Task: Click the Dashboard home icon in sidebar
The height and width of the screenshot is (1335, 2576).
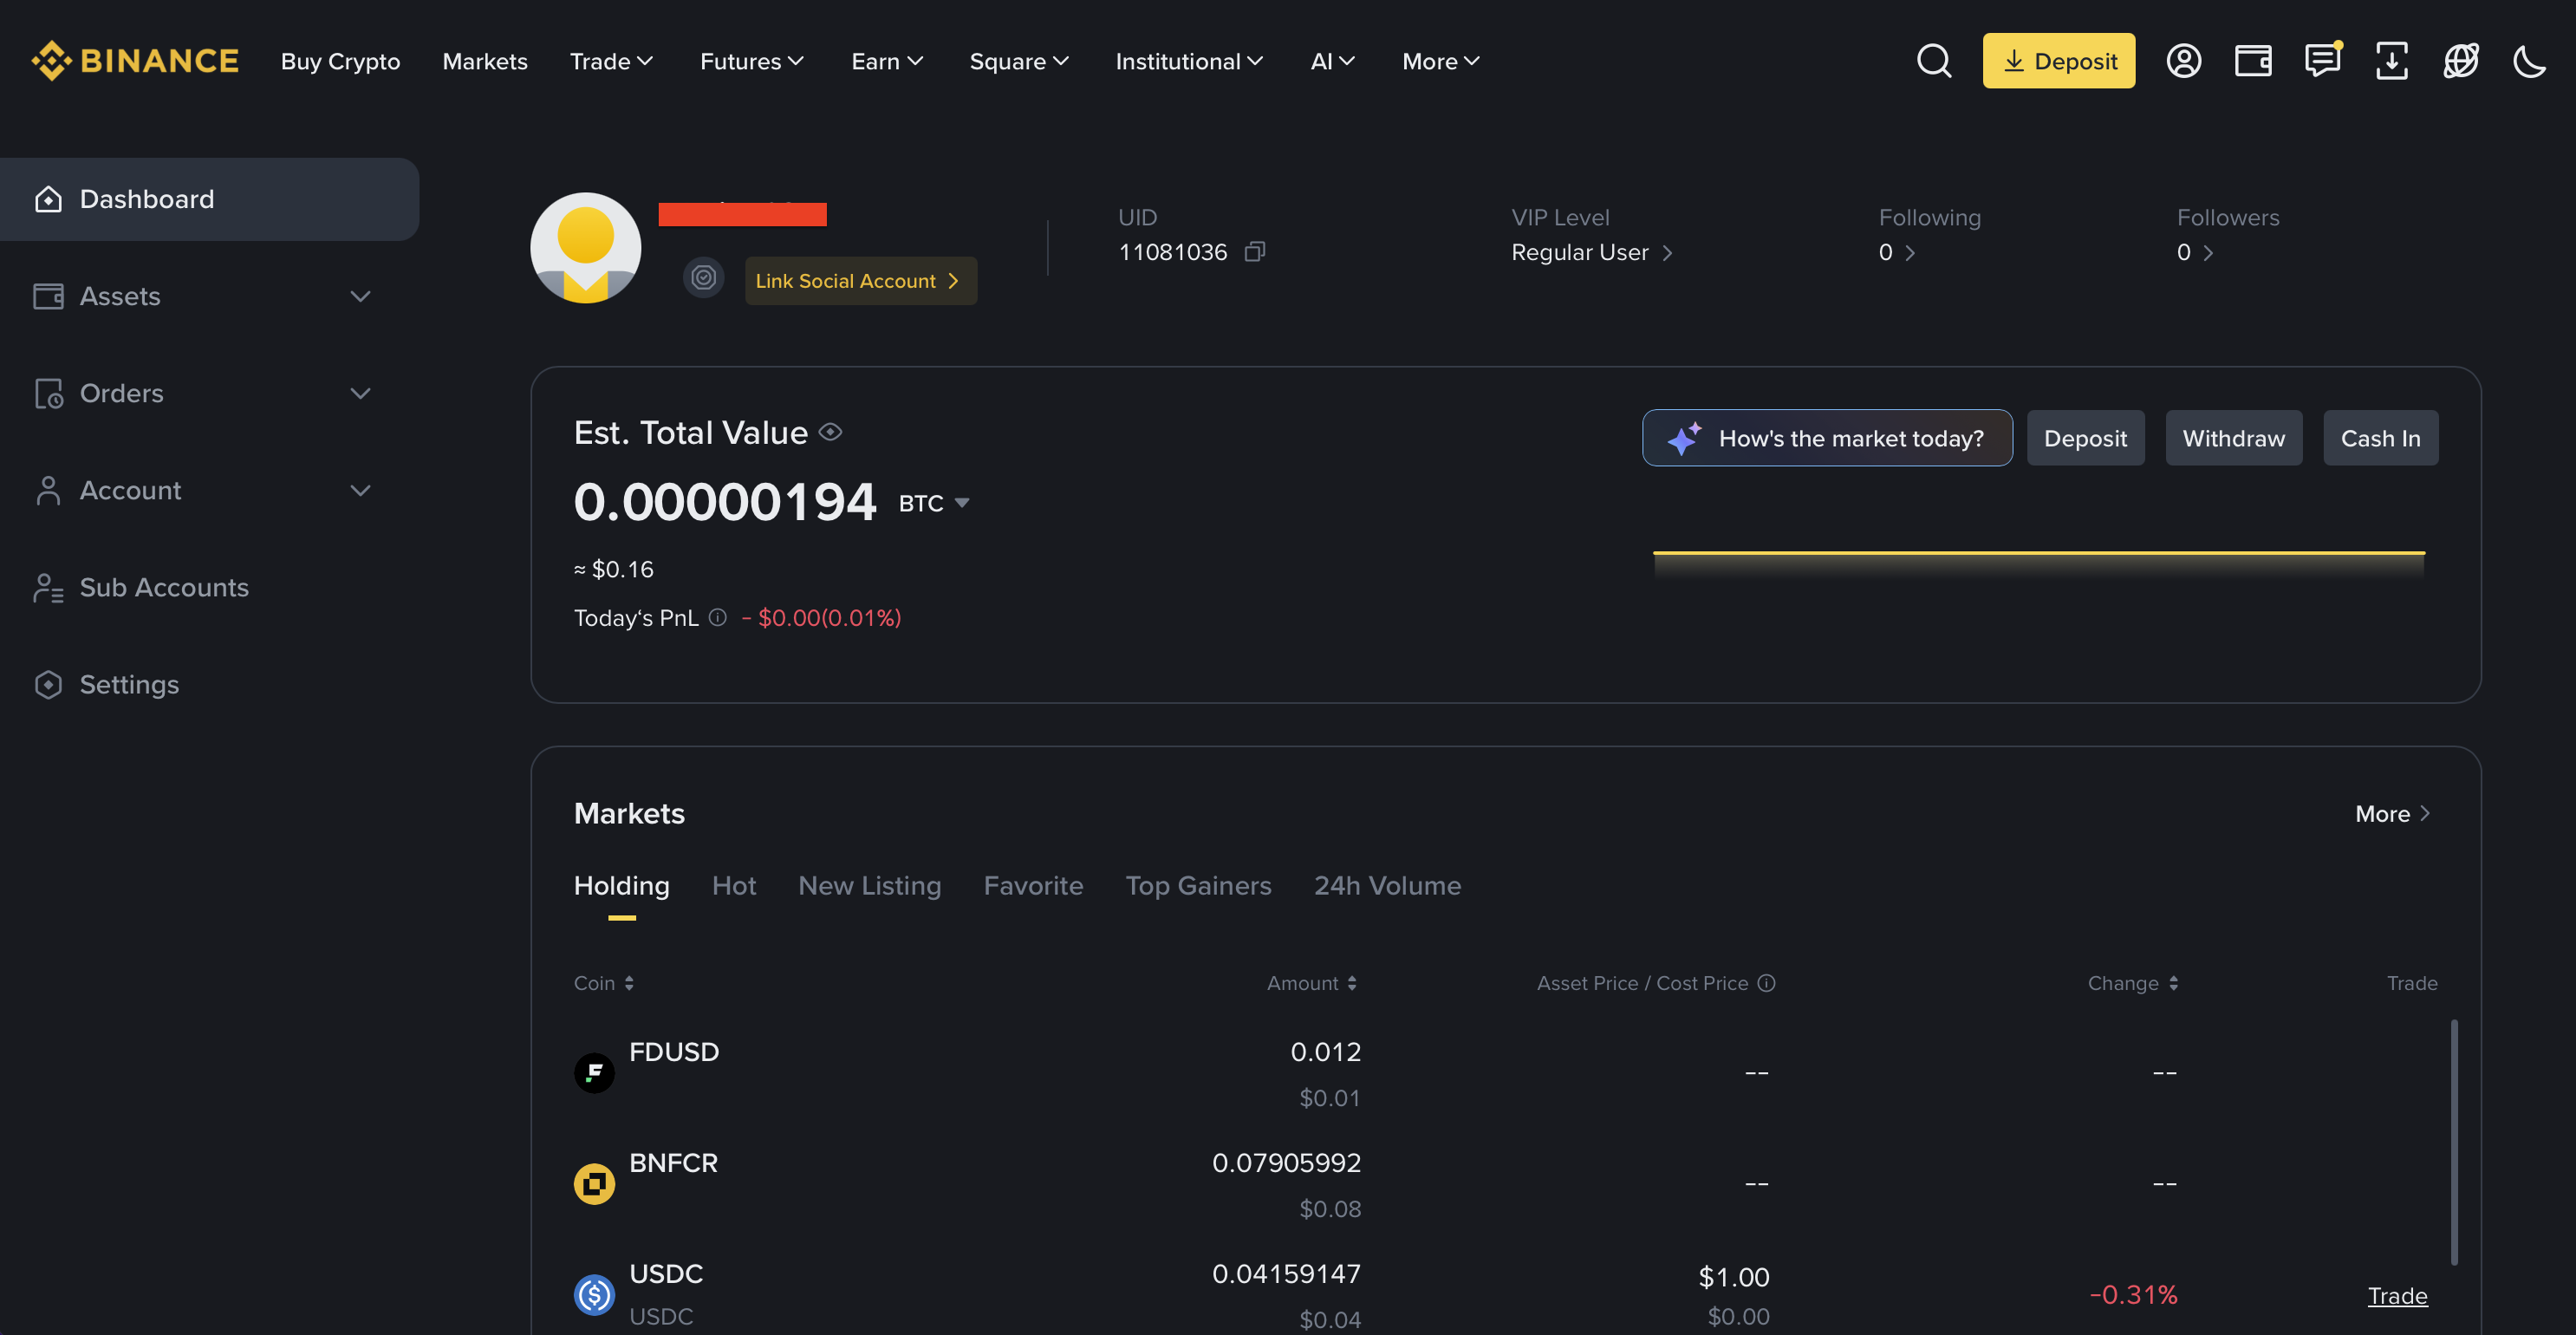Action: [x=48, y=199]
